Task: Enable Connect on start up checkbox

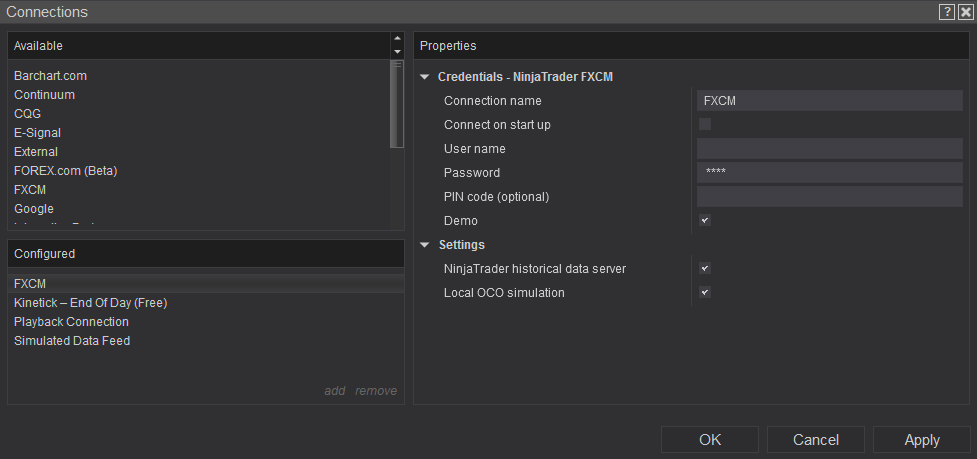Action: (705, 124)
